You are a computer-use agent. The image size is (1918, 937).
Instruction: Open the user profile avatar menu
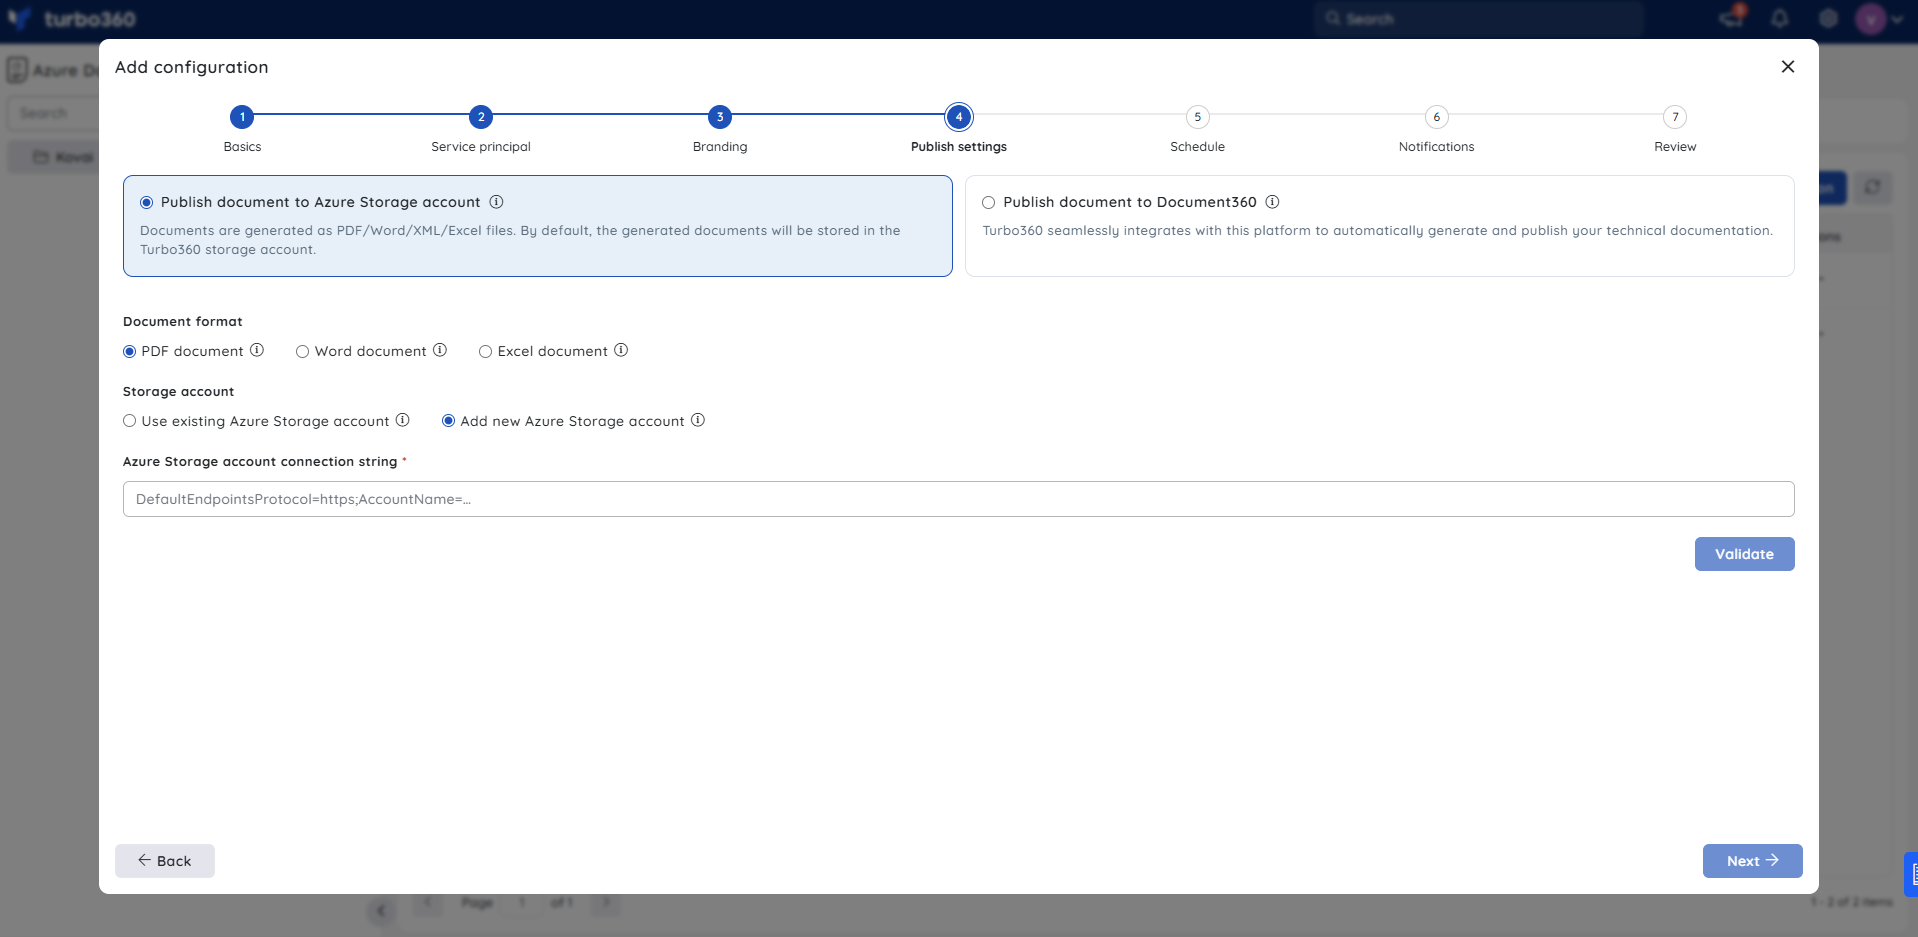click(1871, 19)
